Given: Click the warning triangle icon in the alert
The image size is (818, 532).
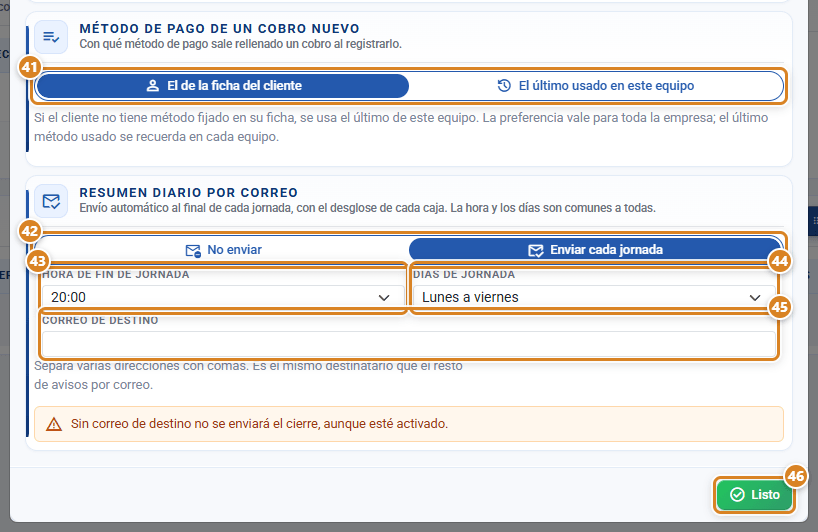Looking at the screenshot, I should click(54, 424).
